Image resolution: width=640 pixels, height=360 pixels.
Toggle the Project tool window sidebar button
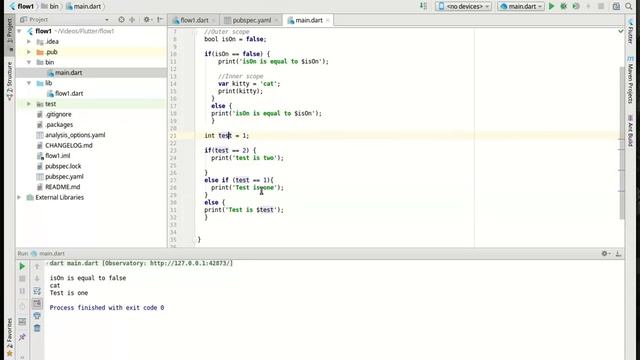[x=9, y=34]
